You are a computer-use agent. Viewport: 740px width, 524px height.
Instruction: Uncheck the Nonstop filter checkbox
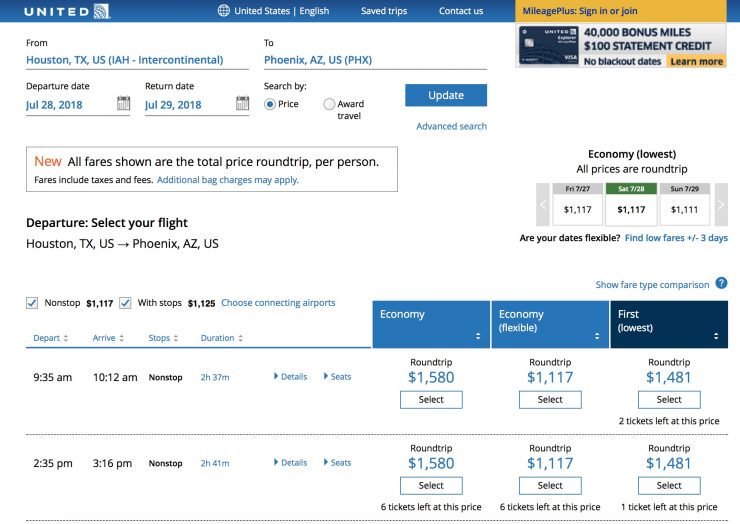pos(32,303)
